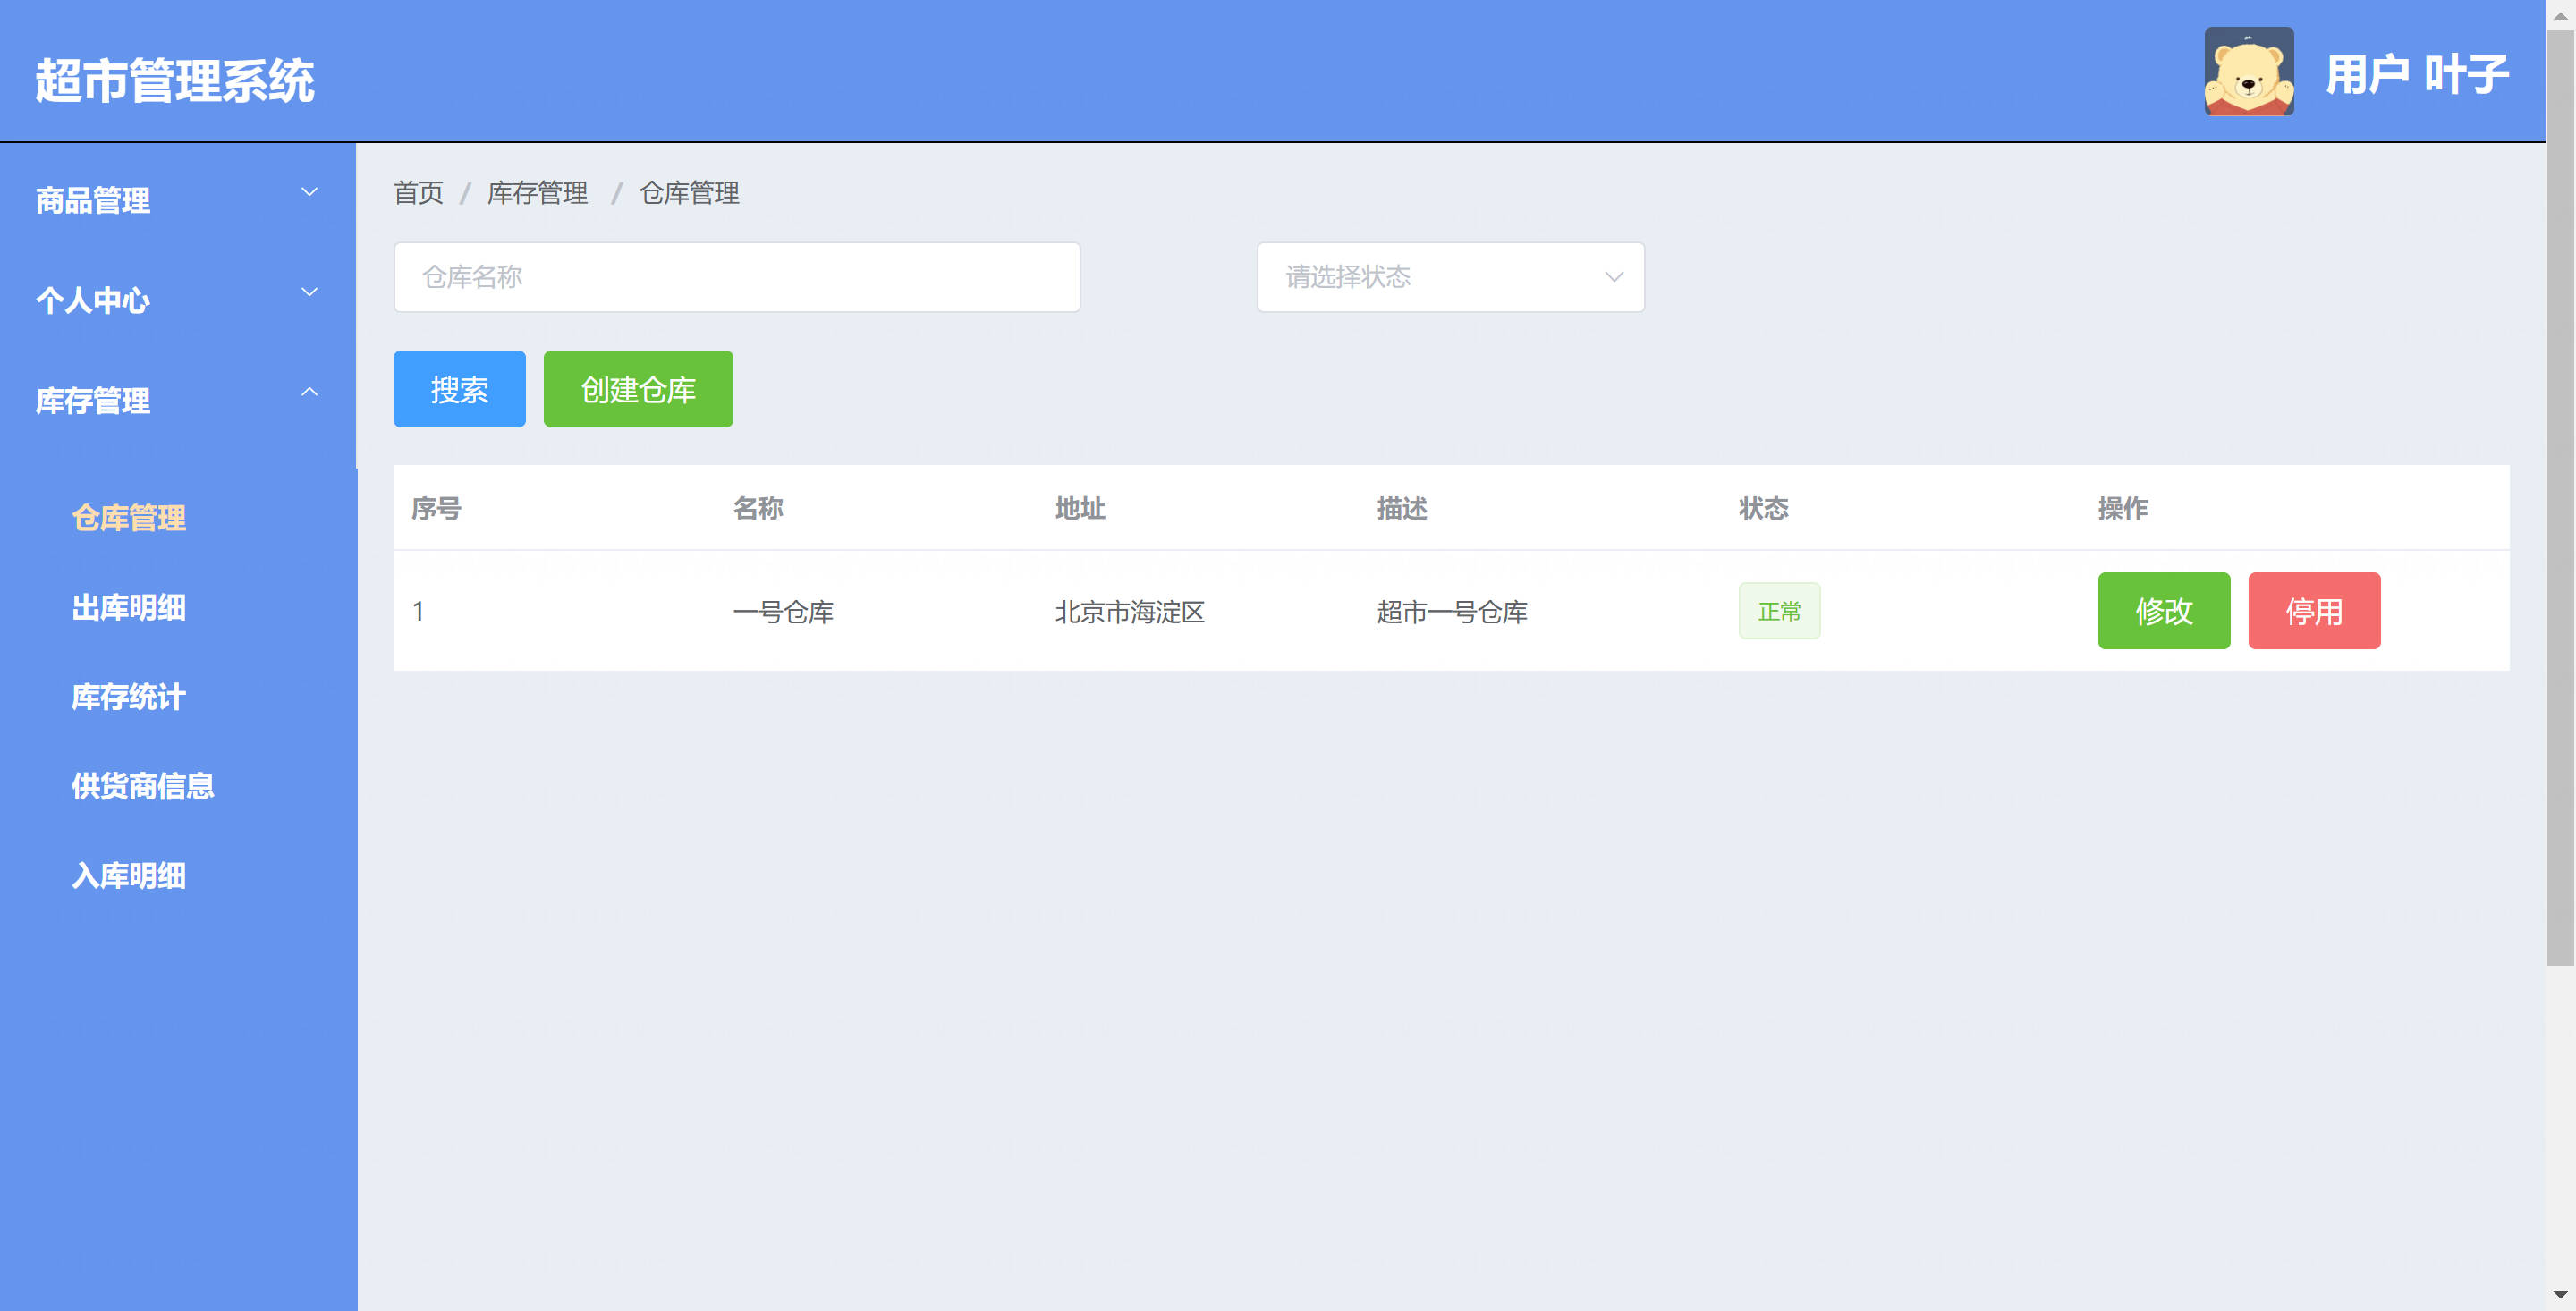The width and height of the screenshot is (2576, 1311).
Task: Navigate to 入库明细 in sidebar
Action: click(128, 876)
